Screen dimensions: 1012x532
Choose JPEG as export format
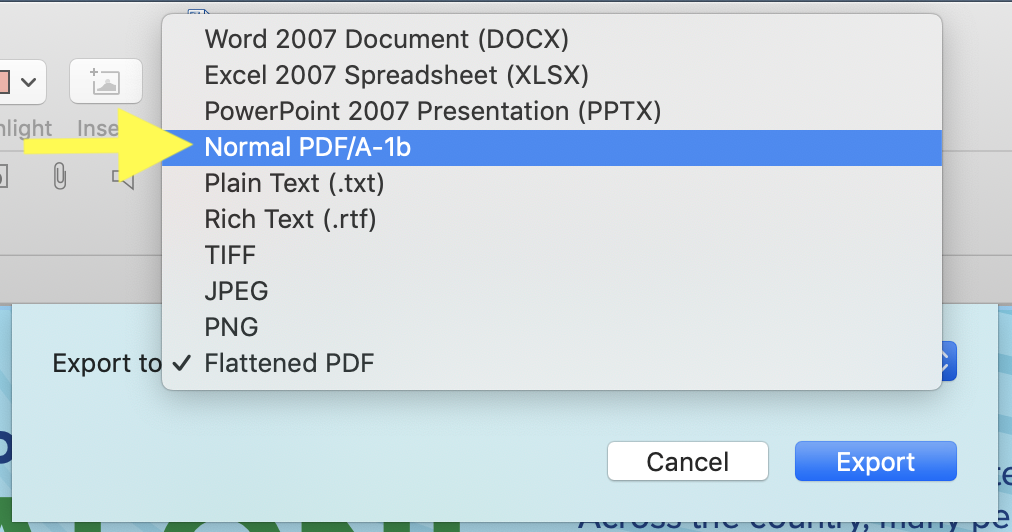pyautogui.click(x=236, y=291)
